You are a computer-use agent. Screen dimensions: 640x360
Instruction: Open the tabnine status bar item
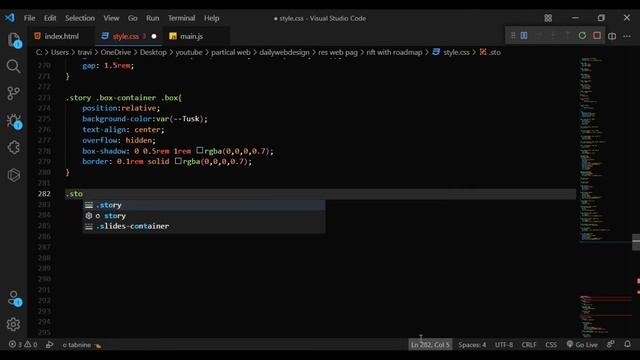82,344
